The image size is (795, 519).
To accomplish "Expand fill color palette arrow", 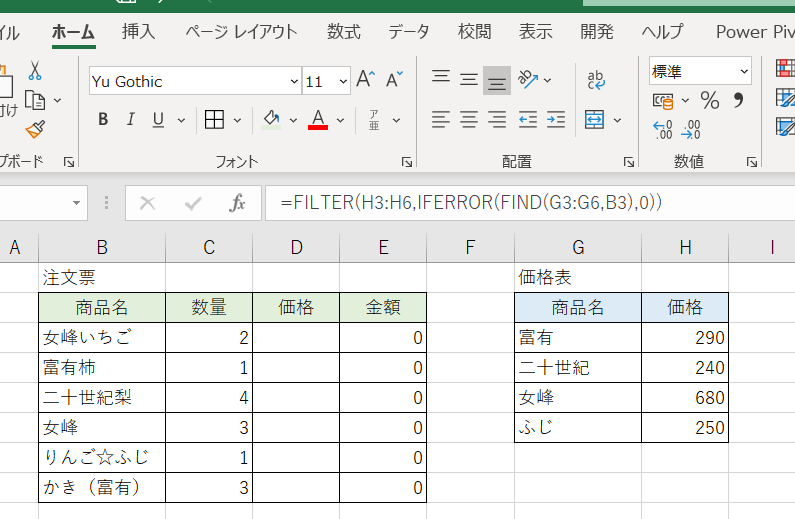I will [x=293, y=120].
